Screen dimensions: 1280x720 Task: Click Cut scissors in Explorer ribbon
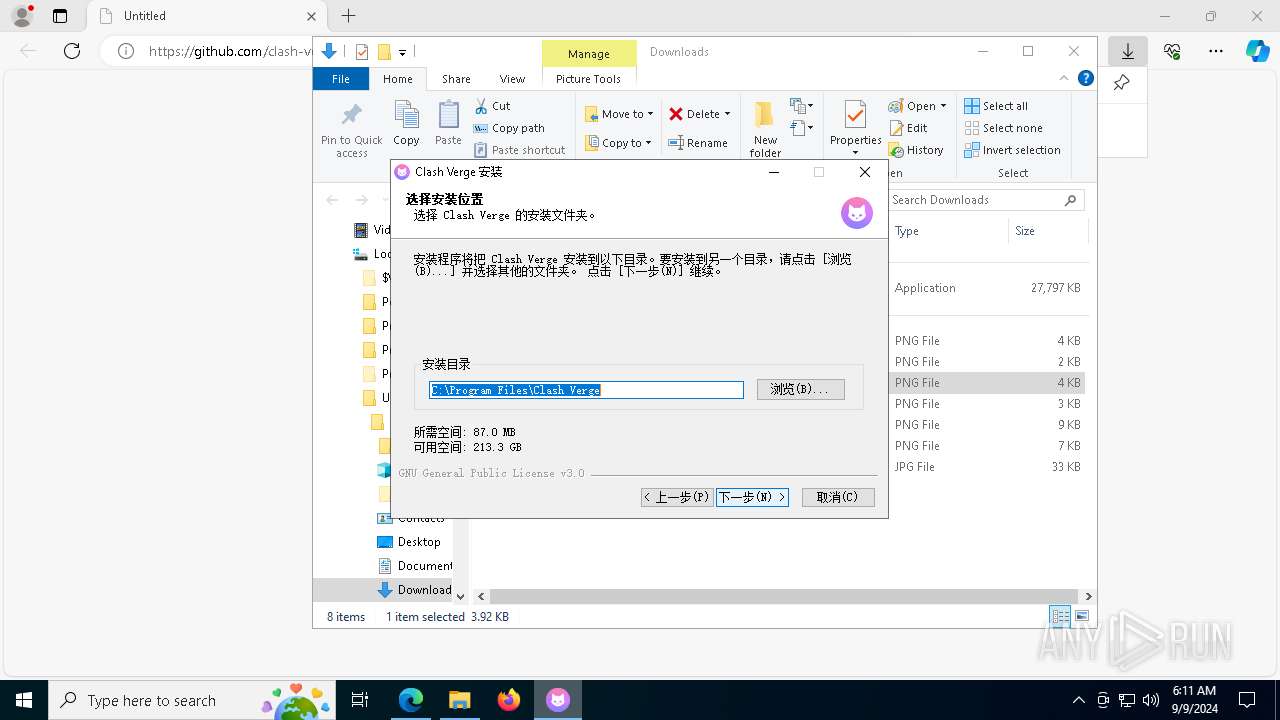(492, 106)
